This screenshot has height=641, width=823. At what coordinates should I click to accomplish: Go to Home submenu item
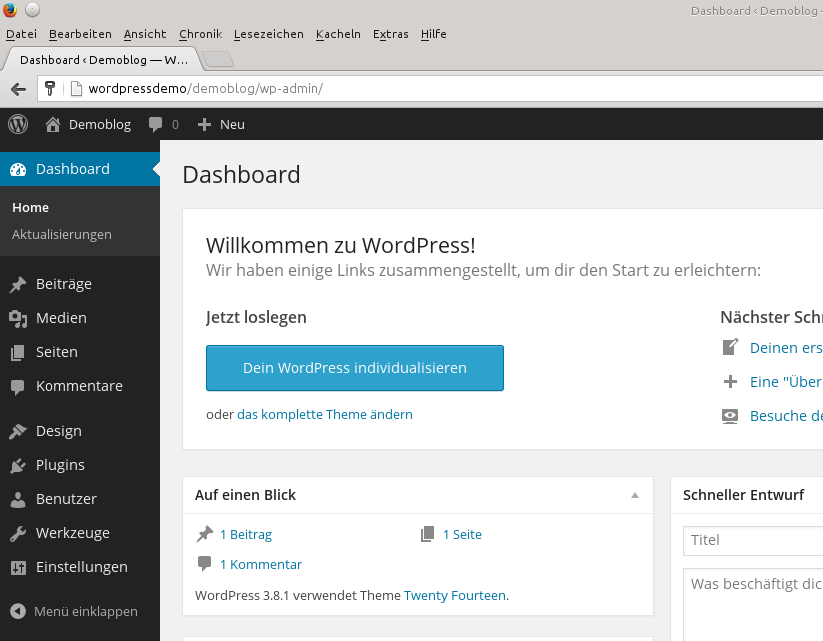[x=30, y=208]
